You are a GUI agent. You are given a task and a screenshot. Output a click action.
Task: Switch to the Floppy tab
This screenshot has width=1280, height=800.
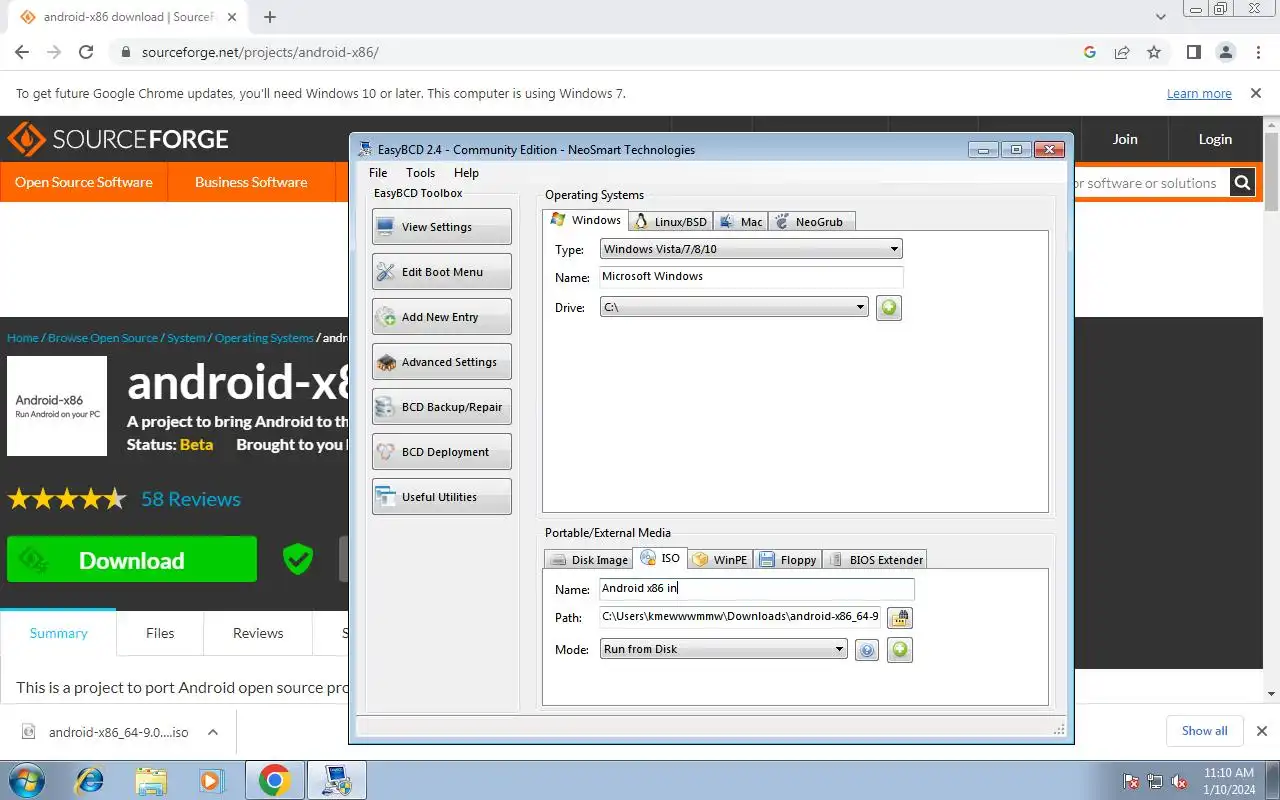(x=788, y=560)
